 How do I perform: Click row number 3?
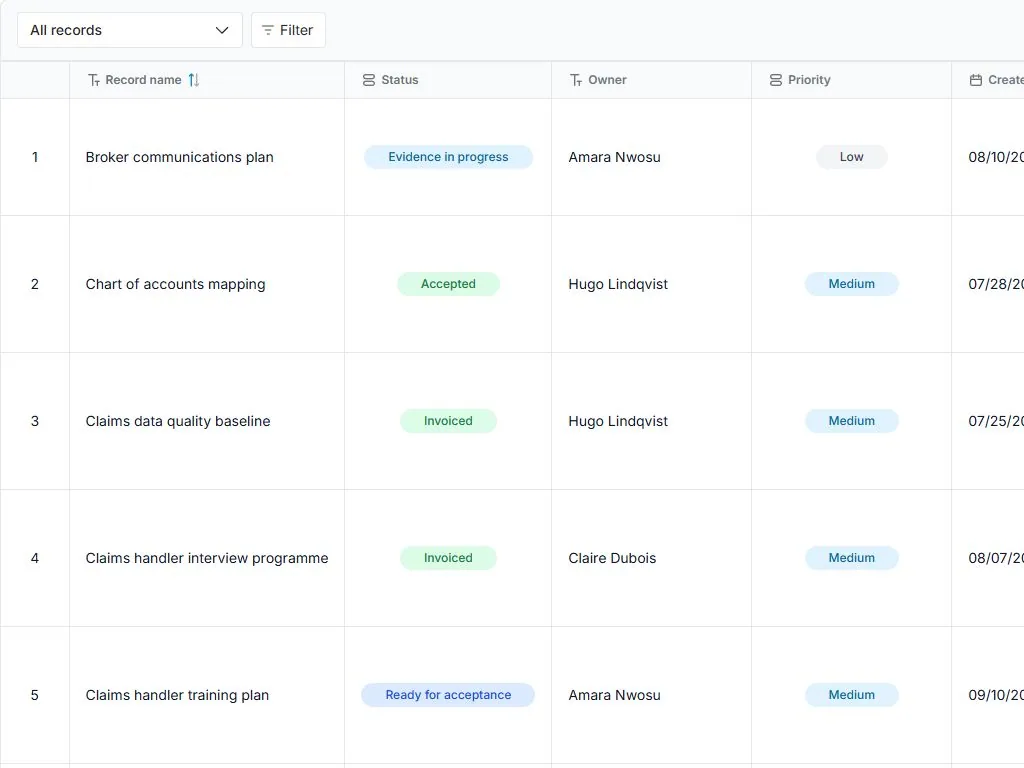click(35, 421)
